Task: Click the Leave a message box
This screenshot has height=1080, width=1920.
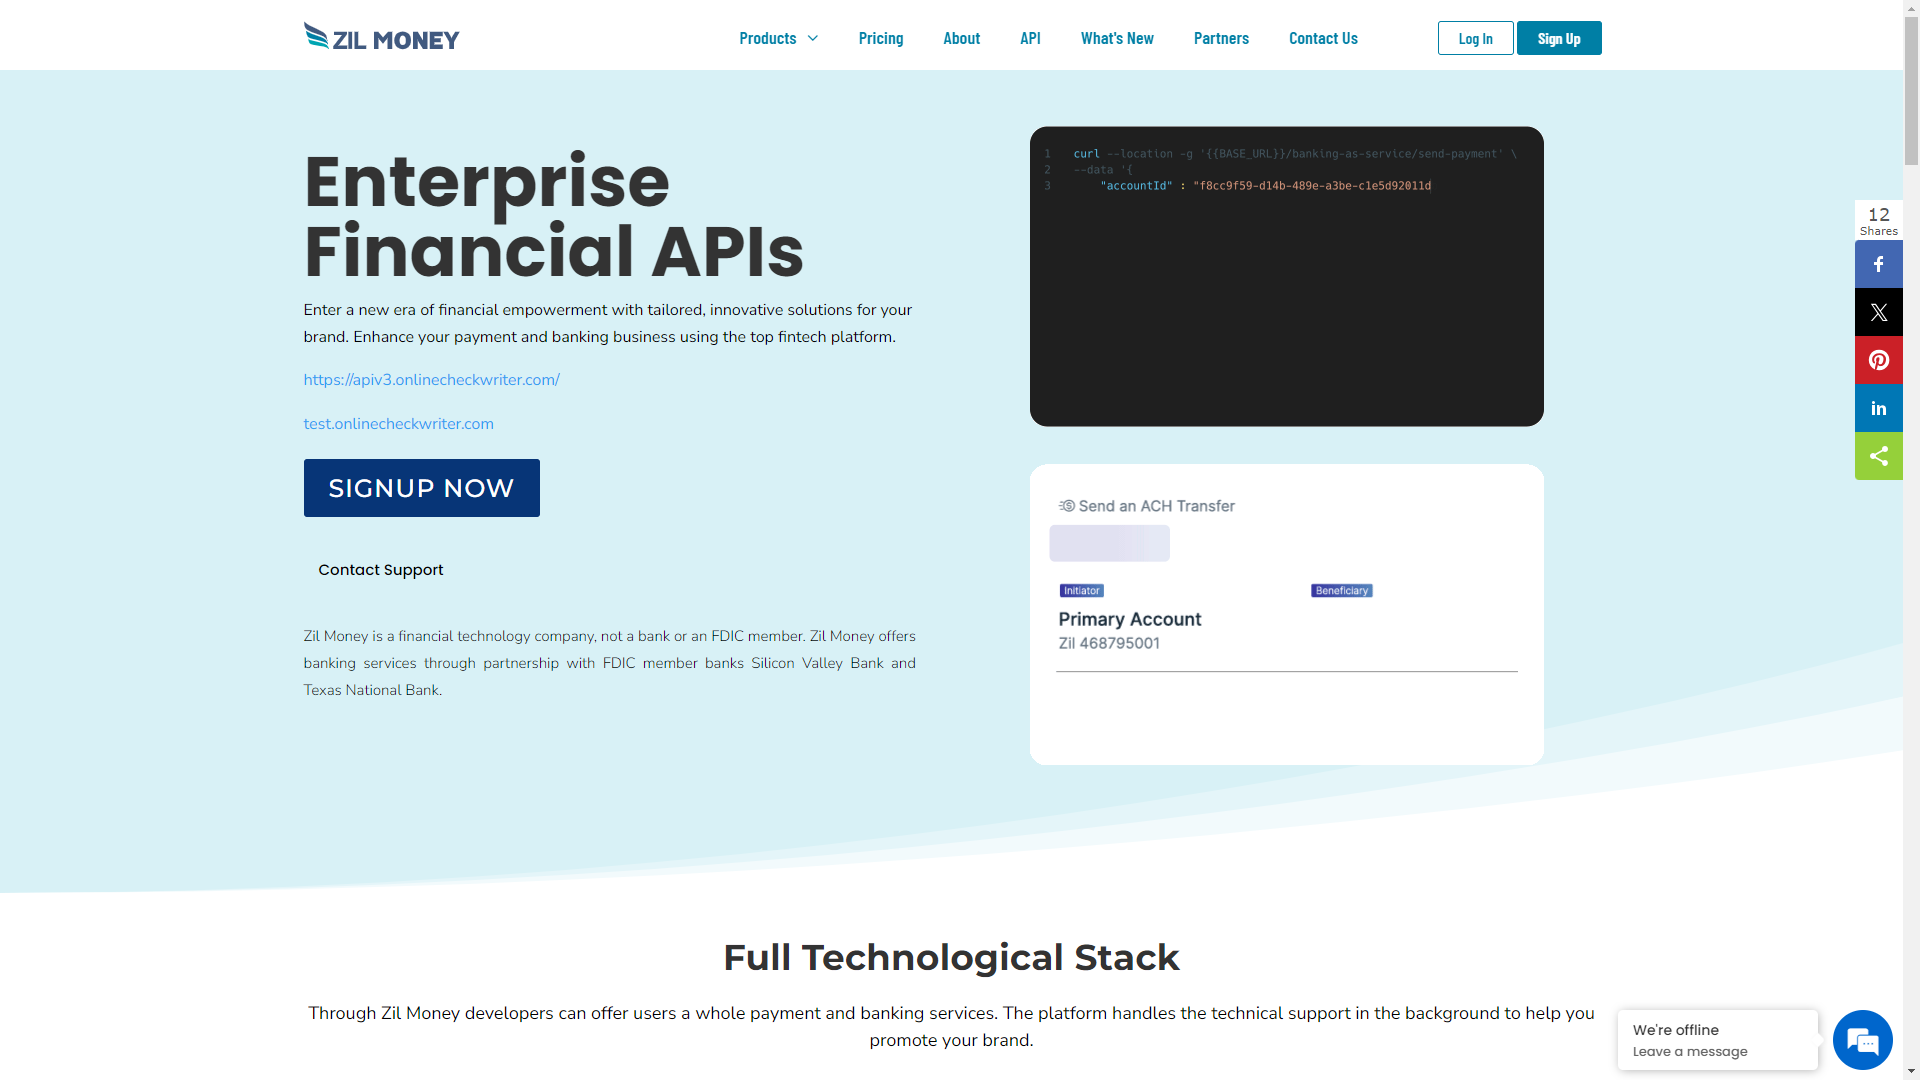Action: tap(1716, 1040)
